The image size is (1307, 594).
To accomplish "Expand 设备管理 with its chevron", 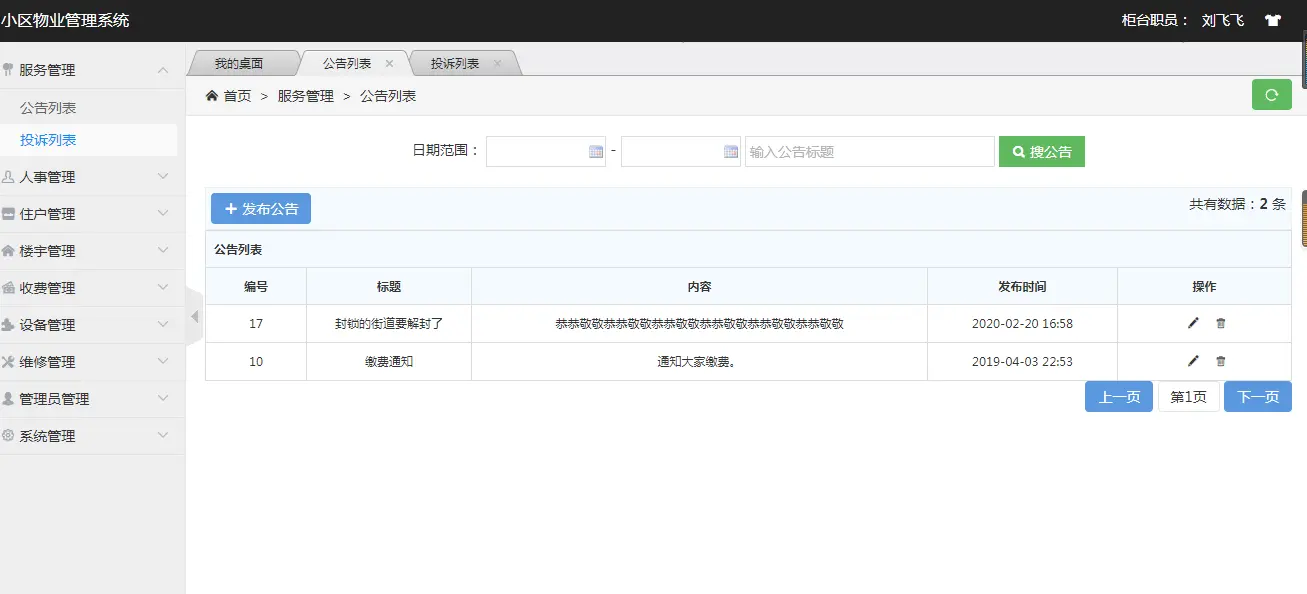I will tap(163, 325).
